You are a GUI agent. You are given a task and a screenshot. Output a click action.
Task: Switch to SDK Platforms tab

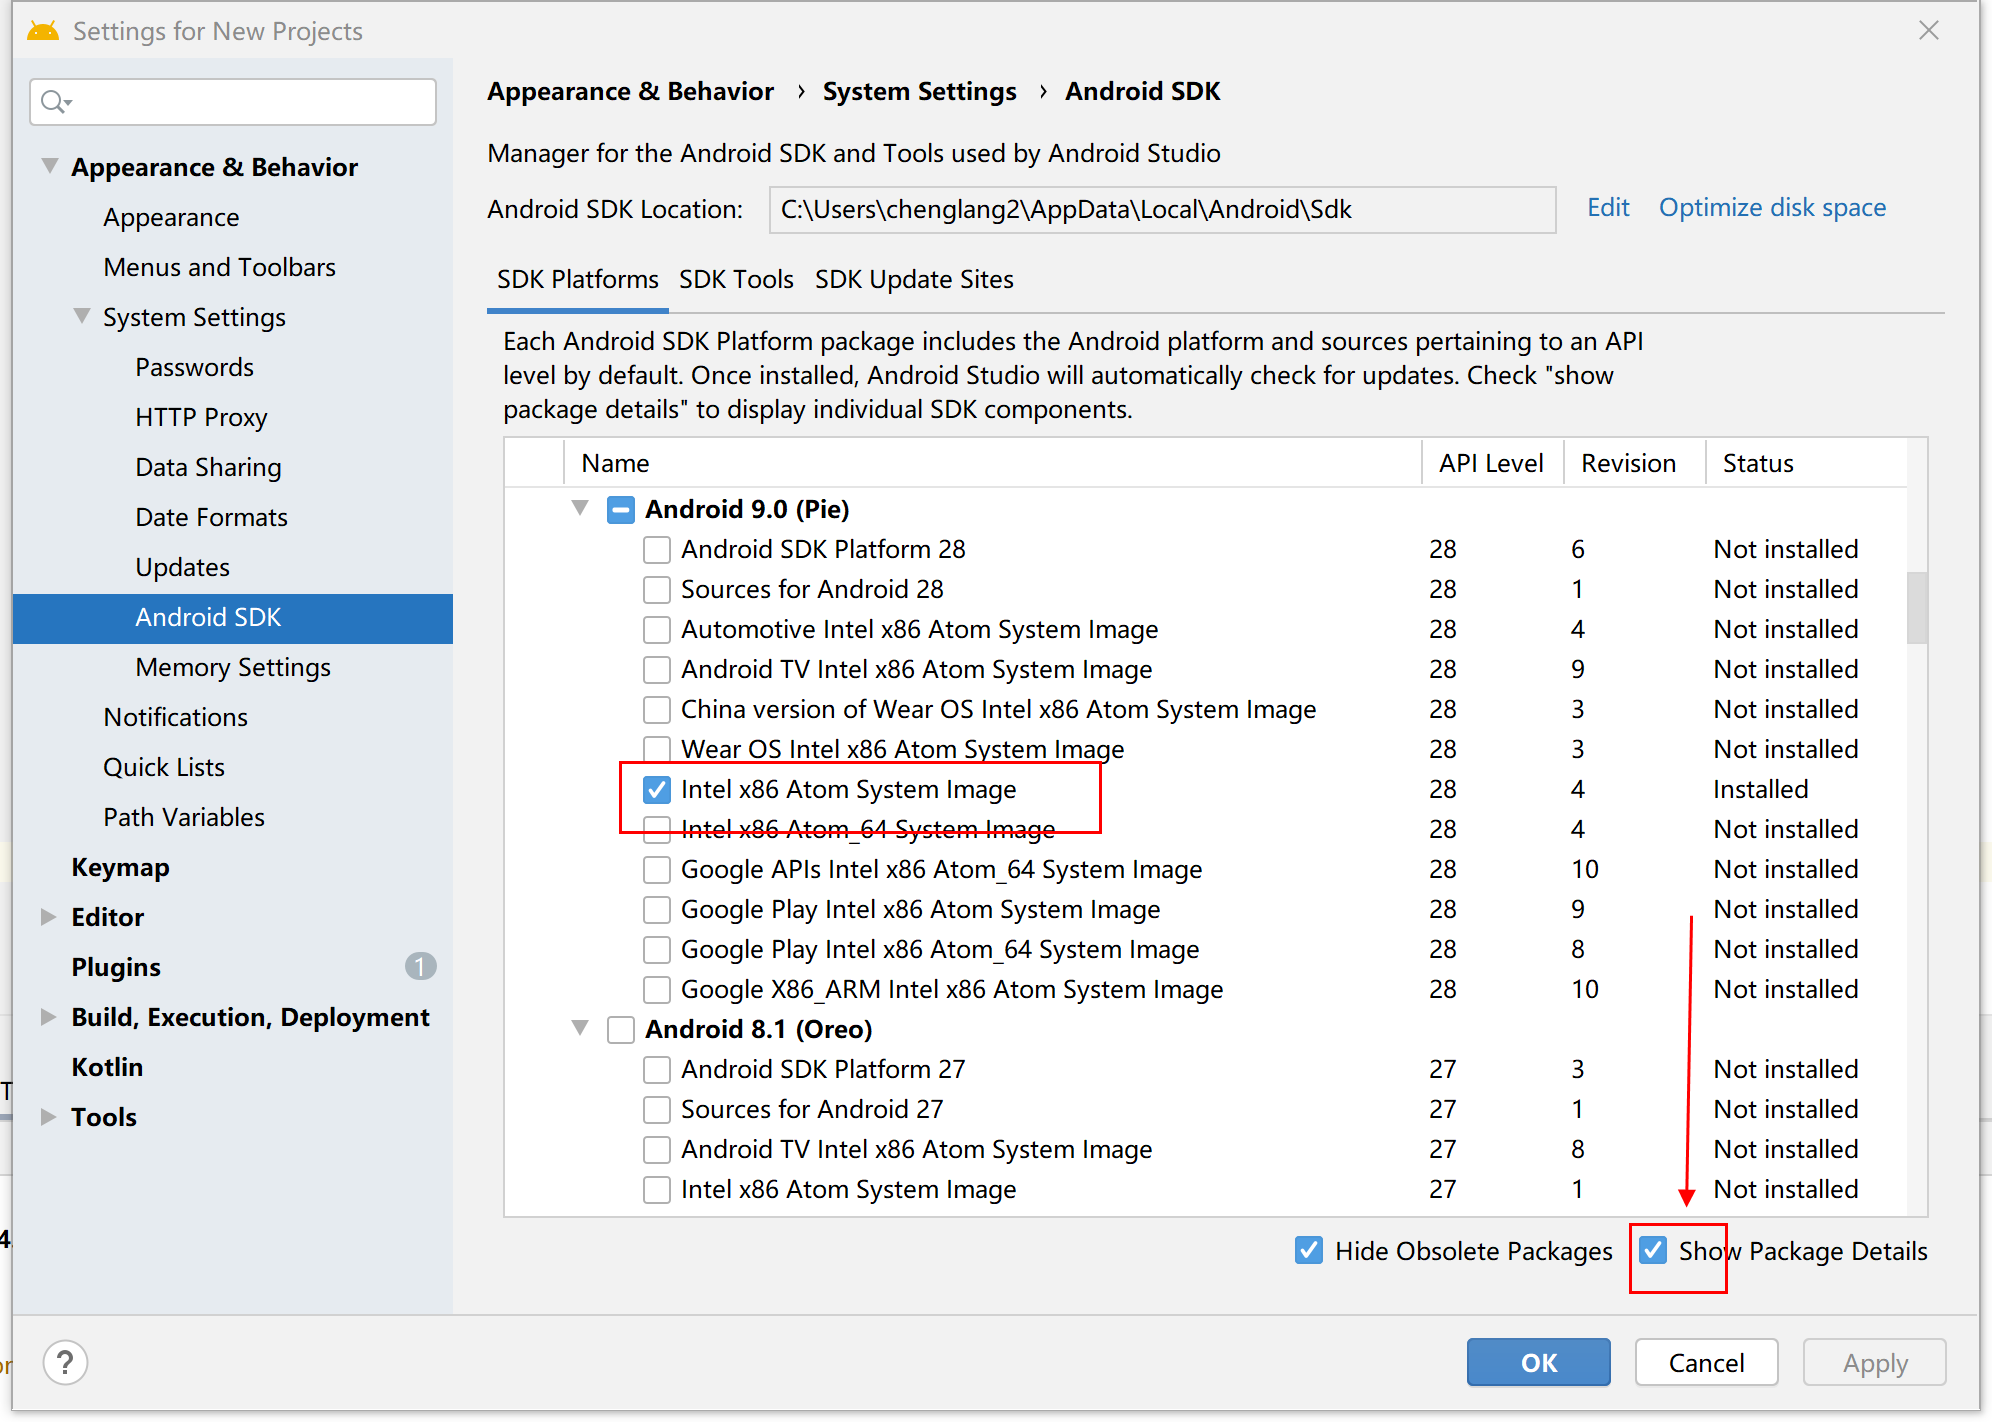[x=577, y=279]
